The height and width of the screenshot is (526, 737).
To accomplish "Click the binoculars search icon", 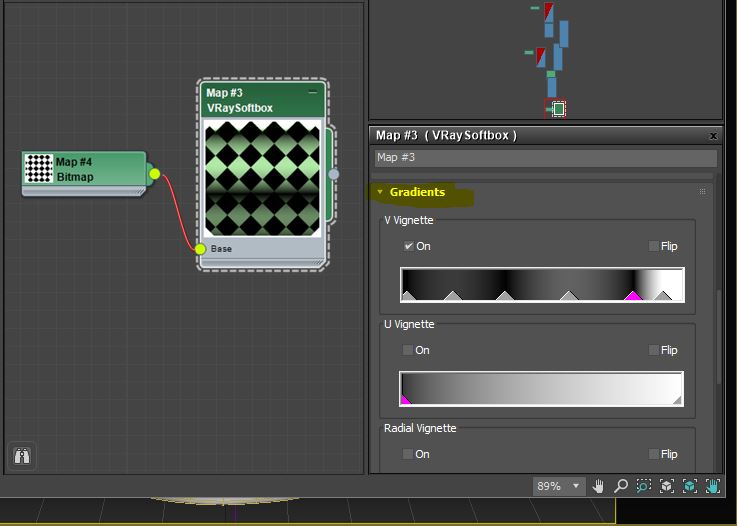I will click(x=22, y=456).
